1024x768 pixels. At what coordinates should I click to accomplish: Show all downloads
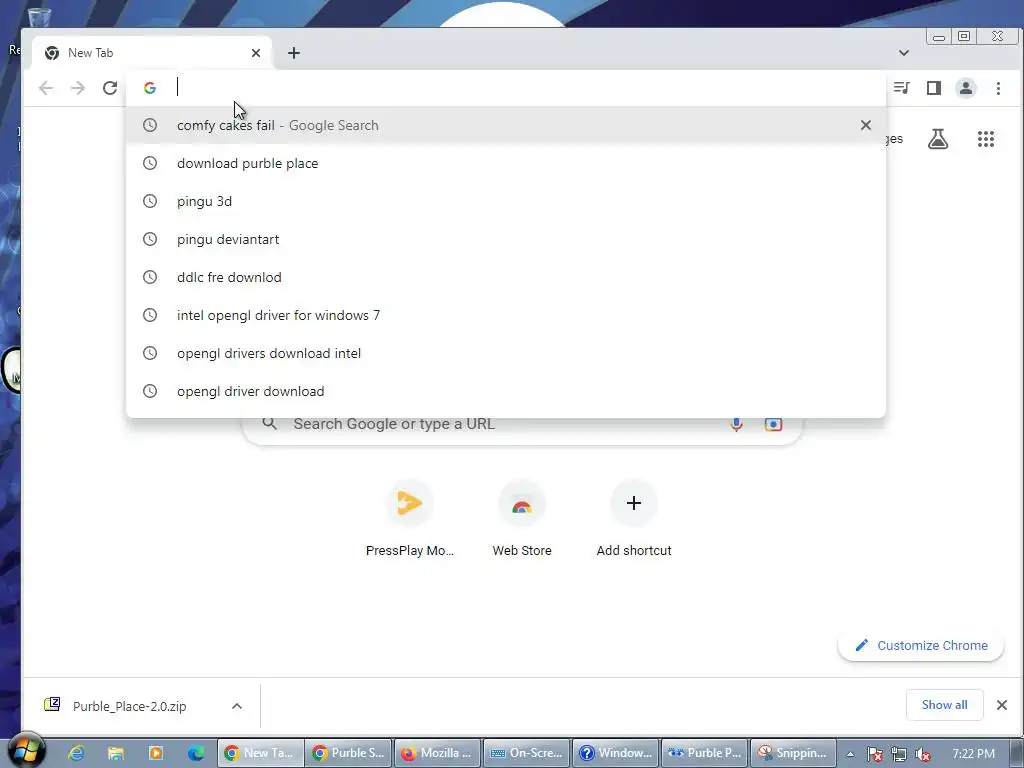[944, 705]
